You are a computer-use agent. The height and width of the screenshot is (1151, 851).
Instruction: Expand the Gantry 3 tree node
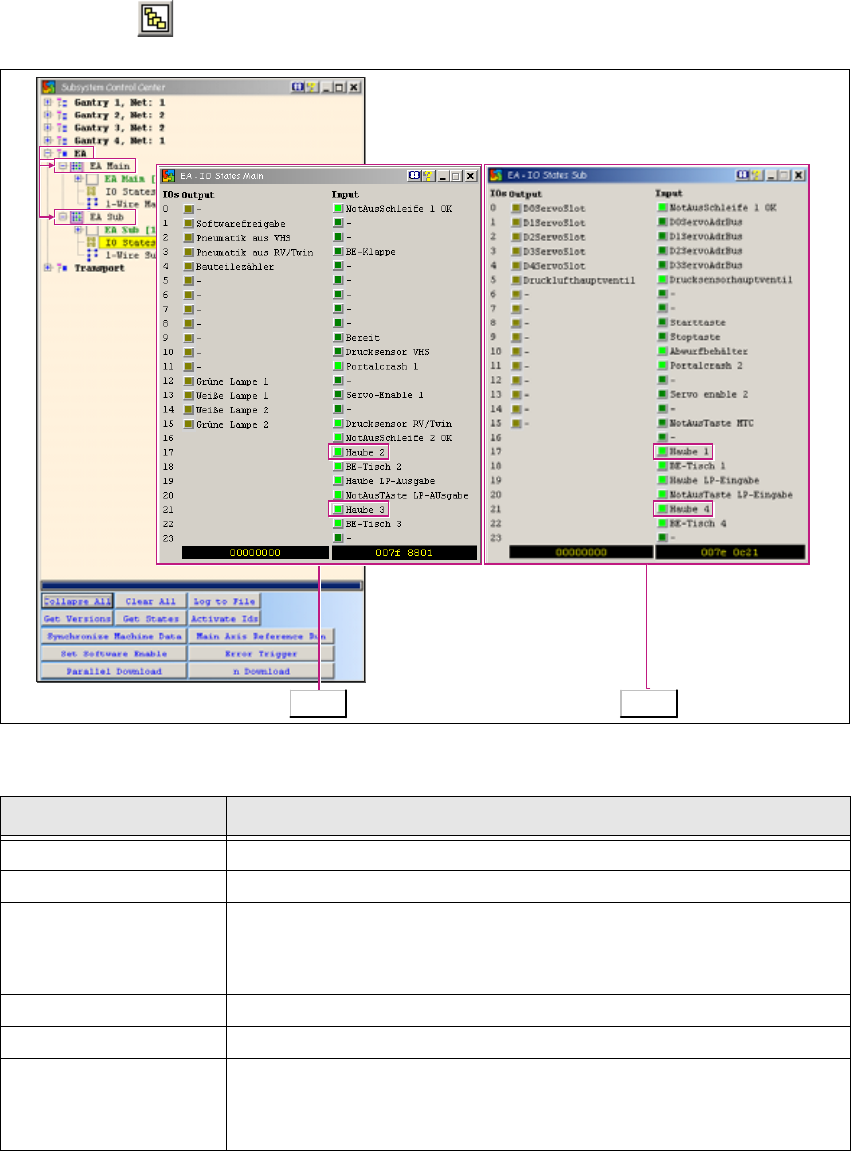[x=48, y=127]
